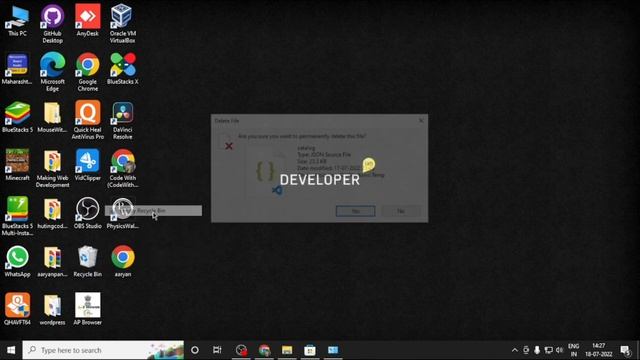The image size is (640, 360).
Task: Select the DaVinci Resolve shortcut
Action: click(x=122, y=120)
